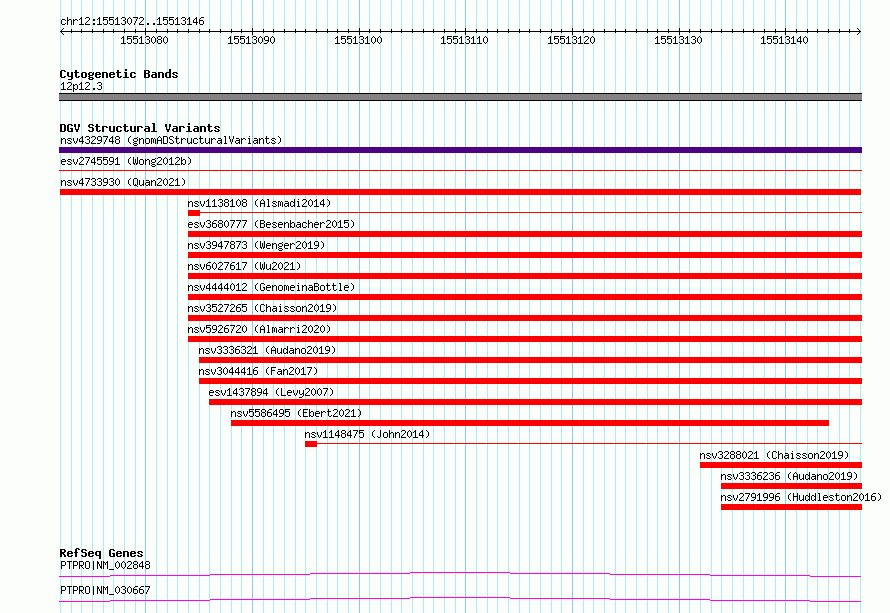Click the esv3680777 (Besenbacher2015) label
The height and width of the screenshot is (613, 890).
271,224
